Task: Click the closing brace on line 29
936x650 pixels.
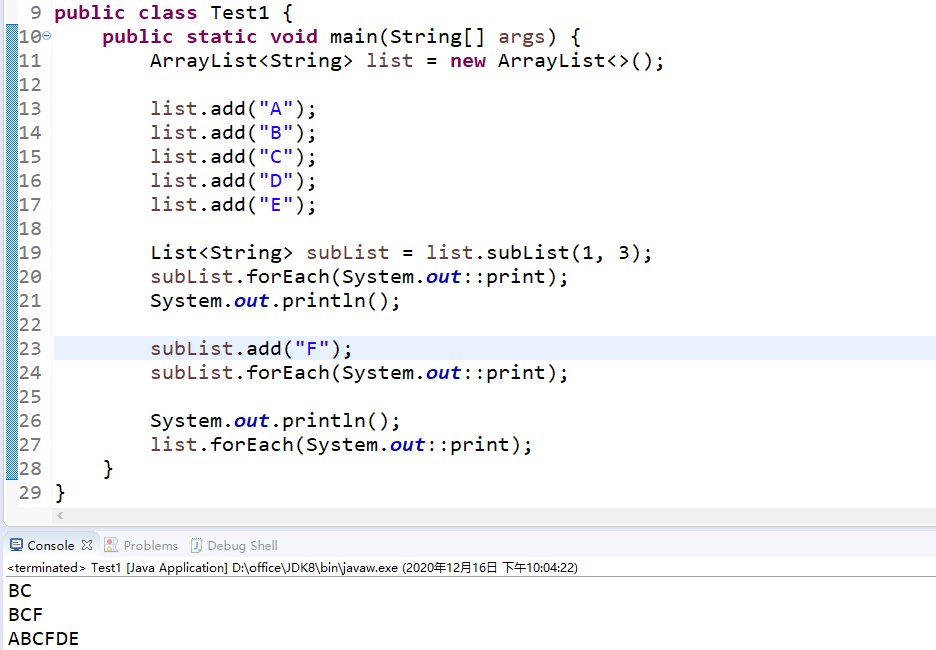Action: tap(60, 493)
